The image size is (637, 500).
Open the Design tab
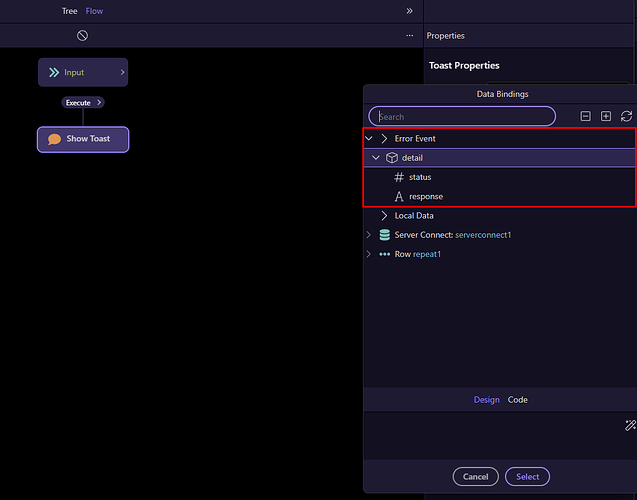[x=486, y=400]
